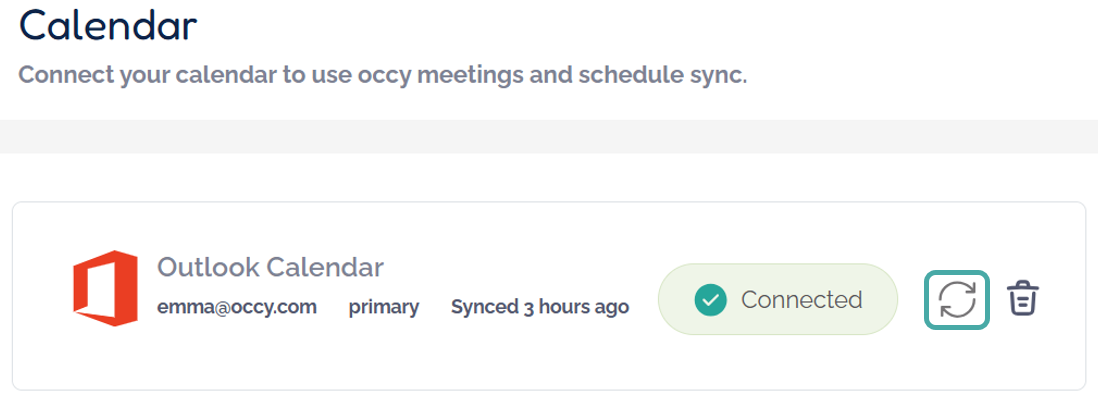The height and width of the screenshot is (402, 1098).
Task: Click the Connected status label text
Action: [x=801, y=299]
